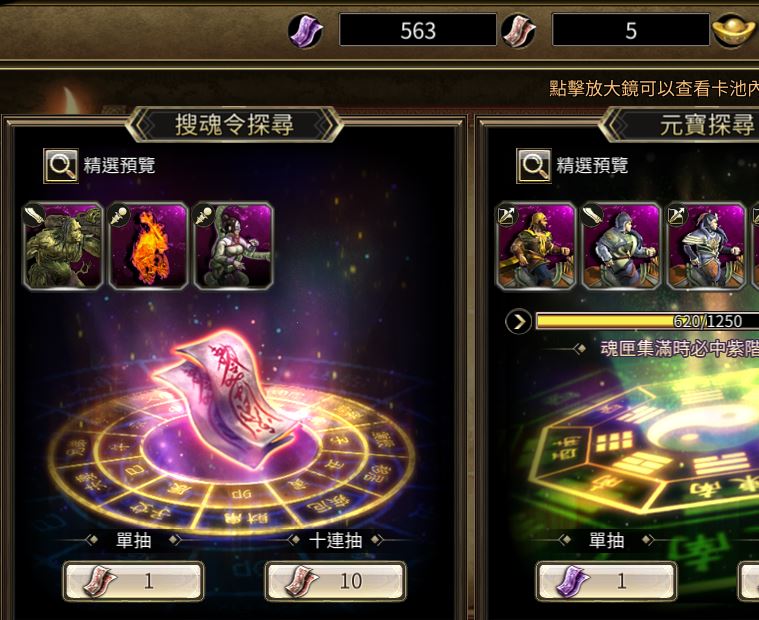Click the 搜魂令探尋 panel title
Image resolution: width=759 pixels, height=620 pixels.
234,125
